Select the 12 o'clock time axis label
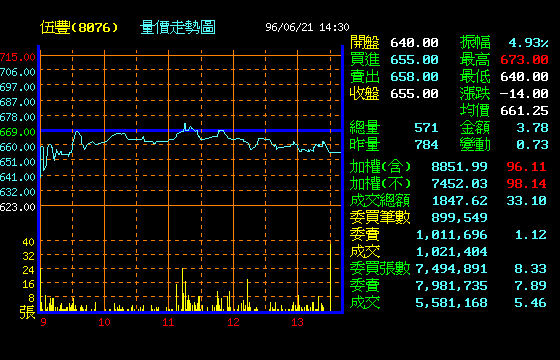This screenshot has width=560, height=360. (233, 322)
